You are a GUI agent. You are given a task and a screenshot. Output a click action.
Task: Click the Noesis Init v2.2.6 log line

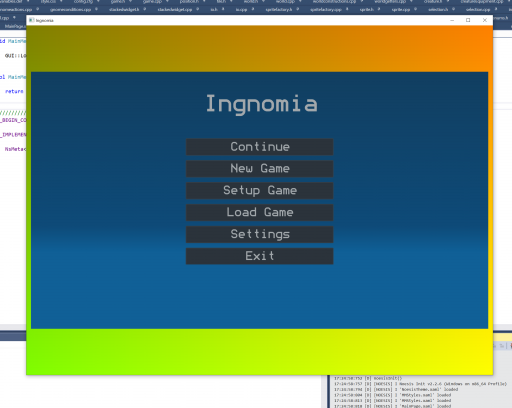pyautogui.click(x=420, y=384)
